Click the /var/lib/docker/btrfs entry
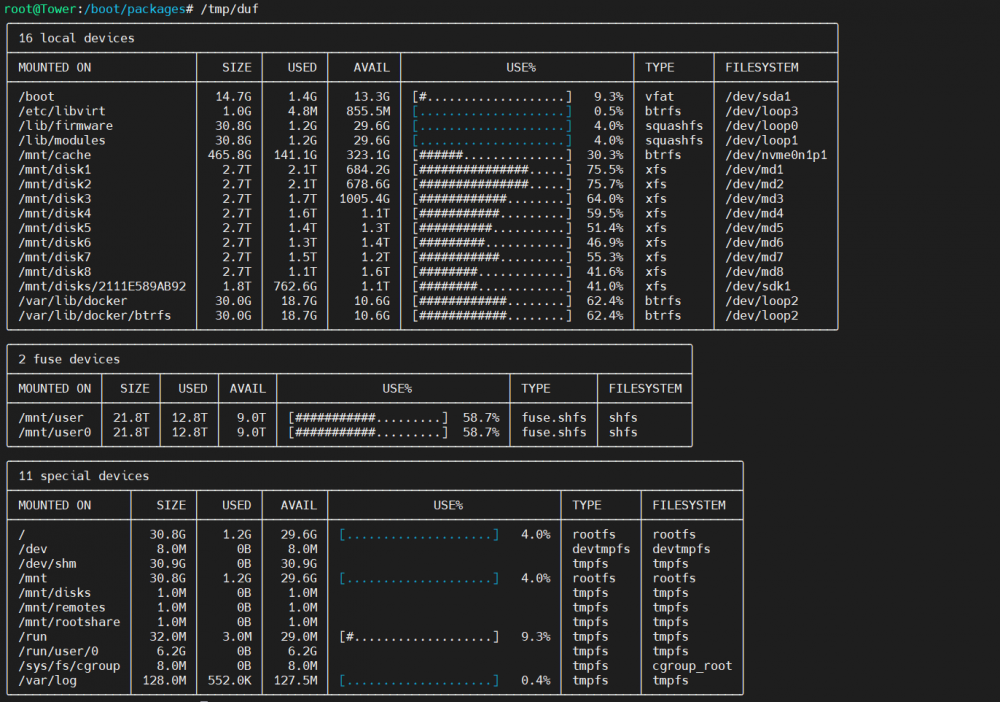The width and height of the screenshot is (1000, 702). click(x=94, y=316)
